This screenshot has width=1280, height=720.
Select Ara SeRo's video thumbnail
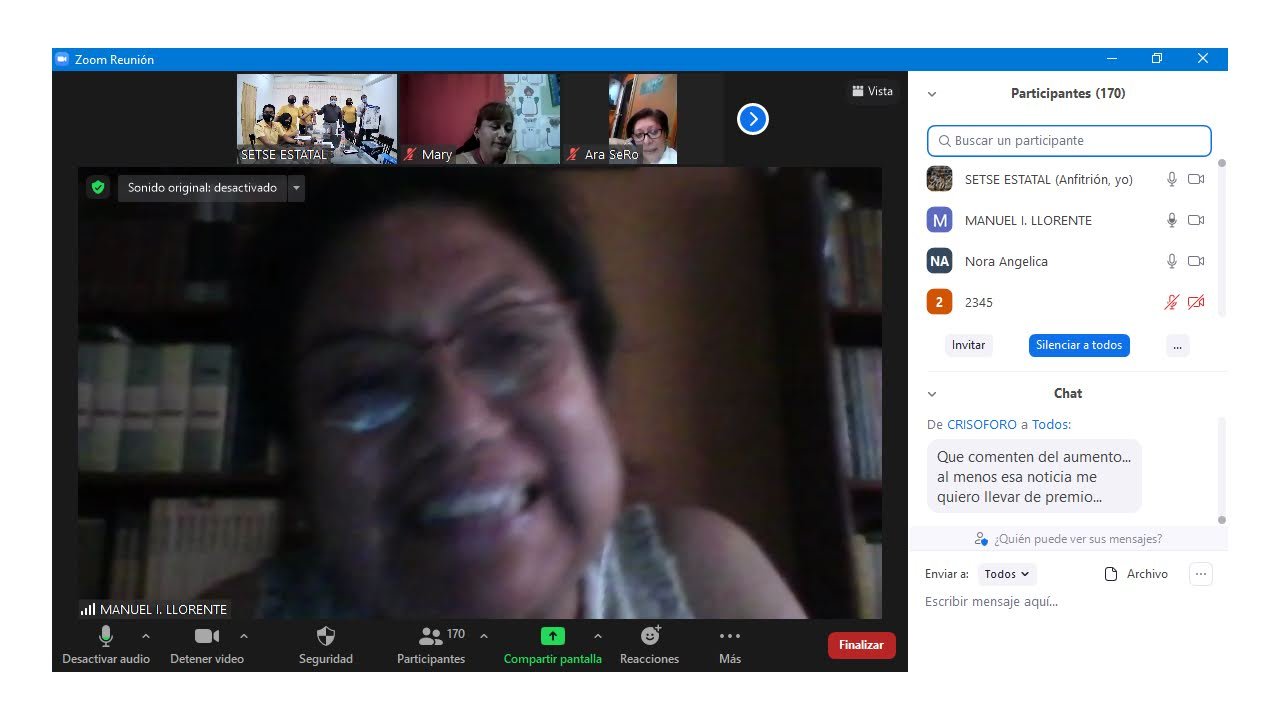641,119
